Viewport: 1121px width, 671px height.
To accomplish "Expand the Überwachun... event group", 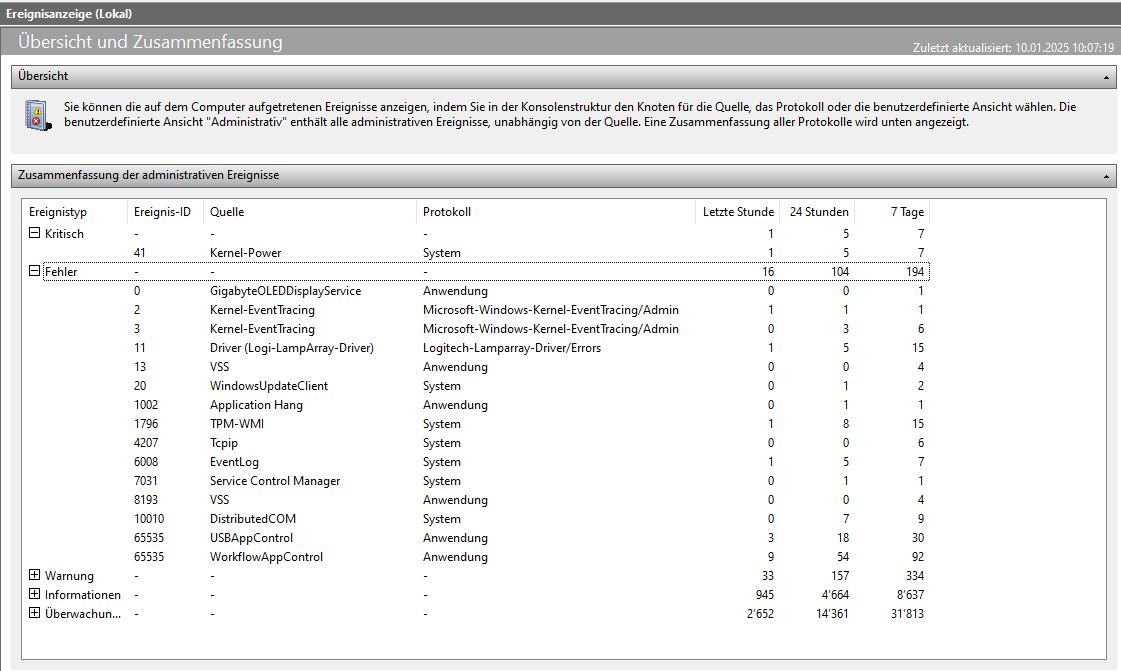I will (x=34, y=613).
